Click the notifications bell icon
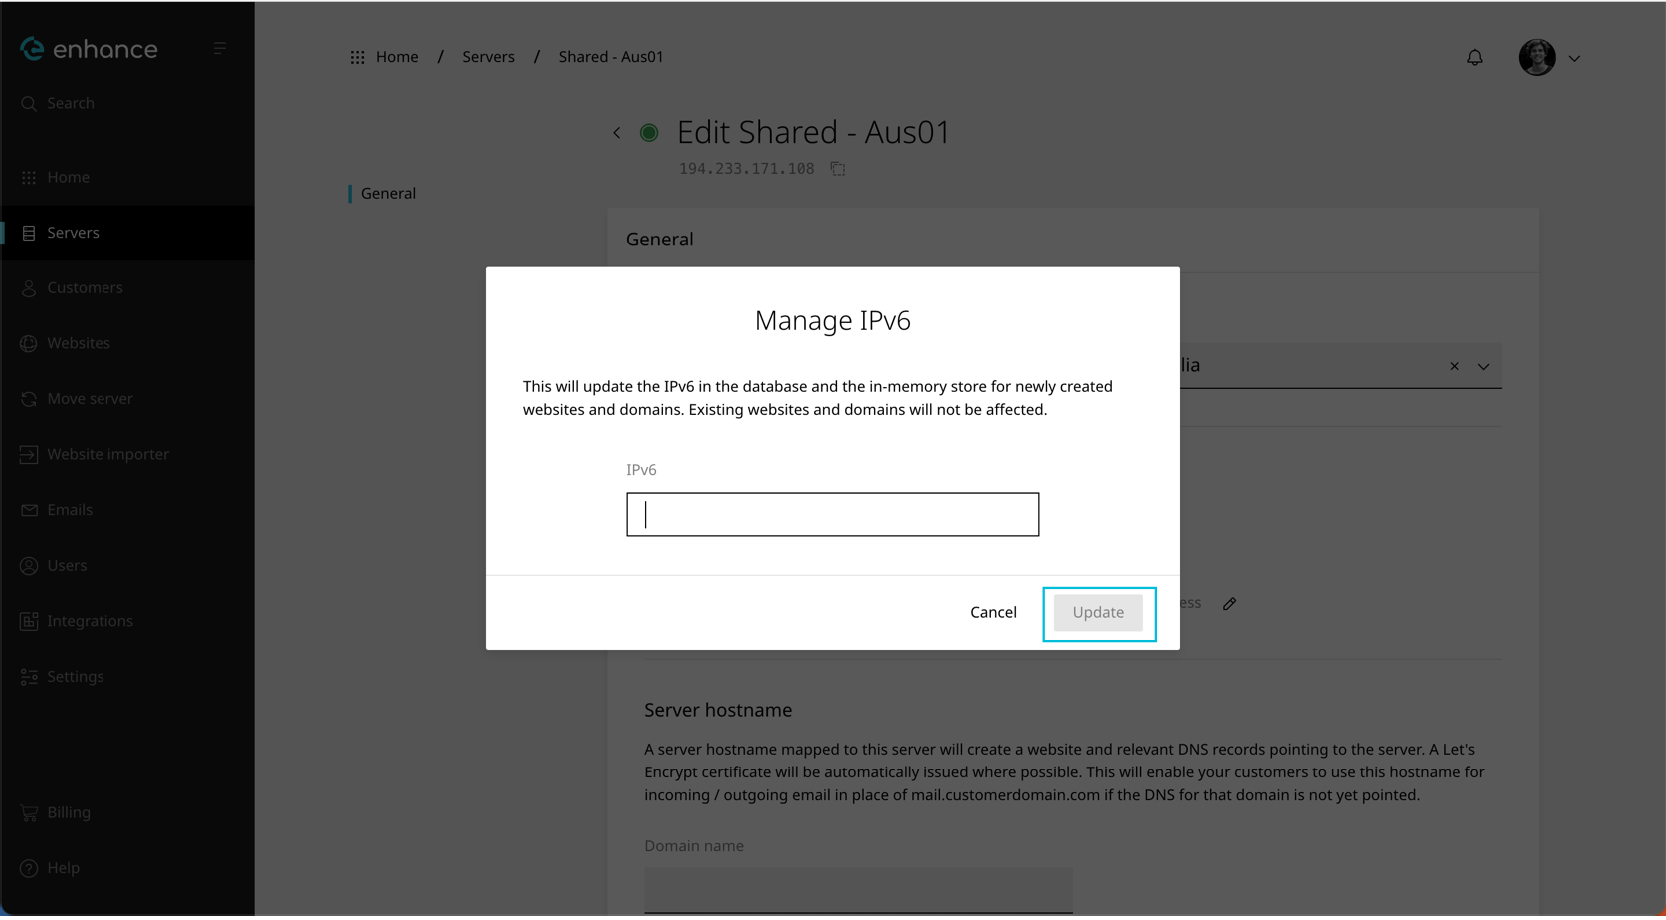The height and width of the screenshot is (920, 1666). 1474,58
